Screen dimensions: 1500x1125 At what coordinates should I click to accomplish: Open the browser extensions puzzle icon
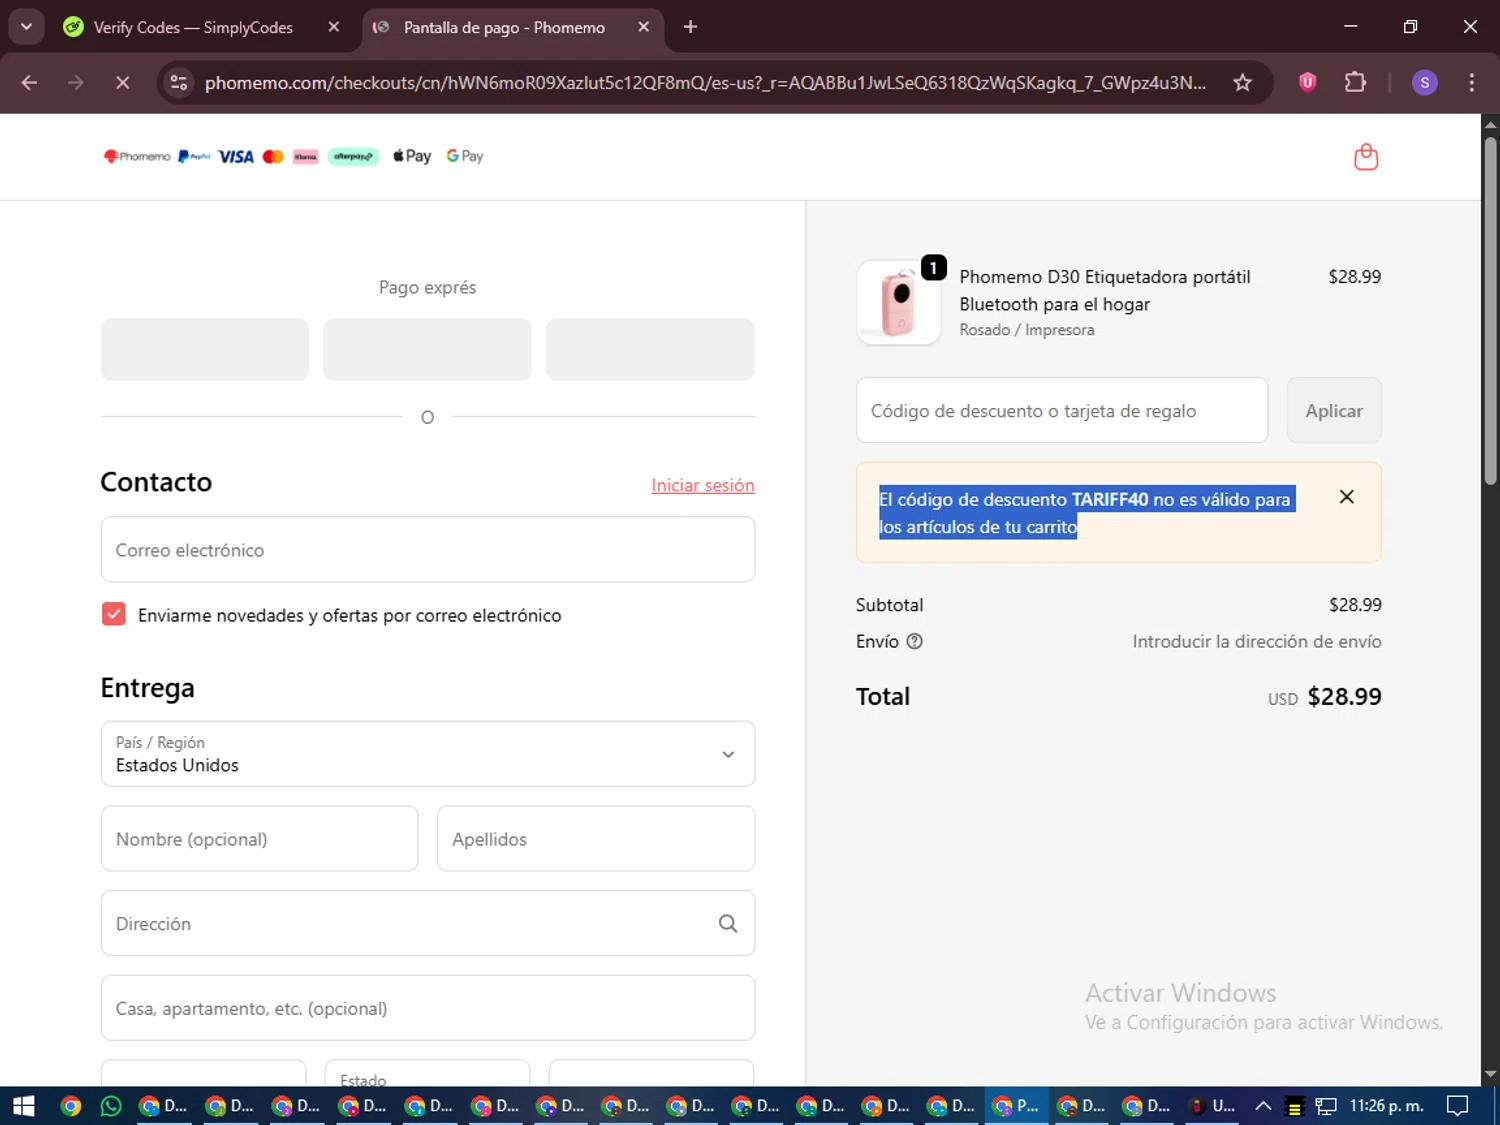pos(1355,83)
